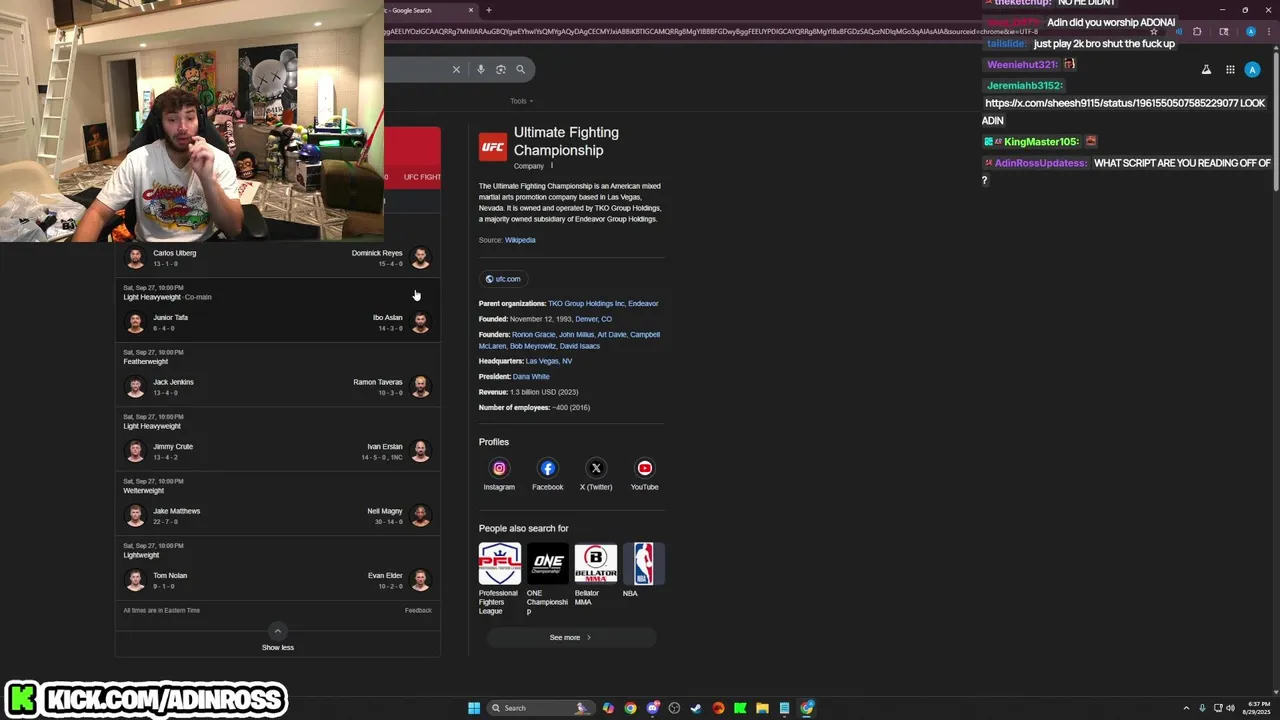Visit ufc.com website link
This screenshot has width=1280, height=720.
coord(503,279)
